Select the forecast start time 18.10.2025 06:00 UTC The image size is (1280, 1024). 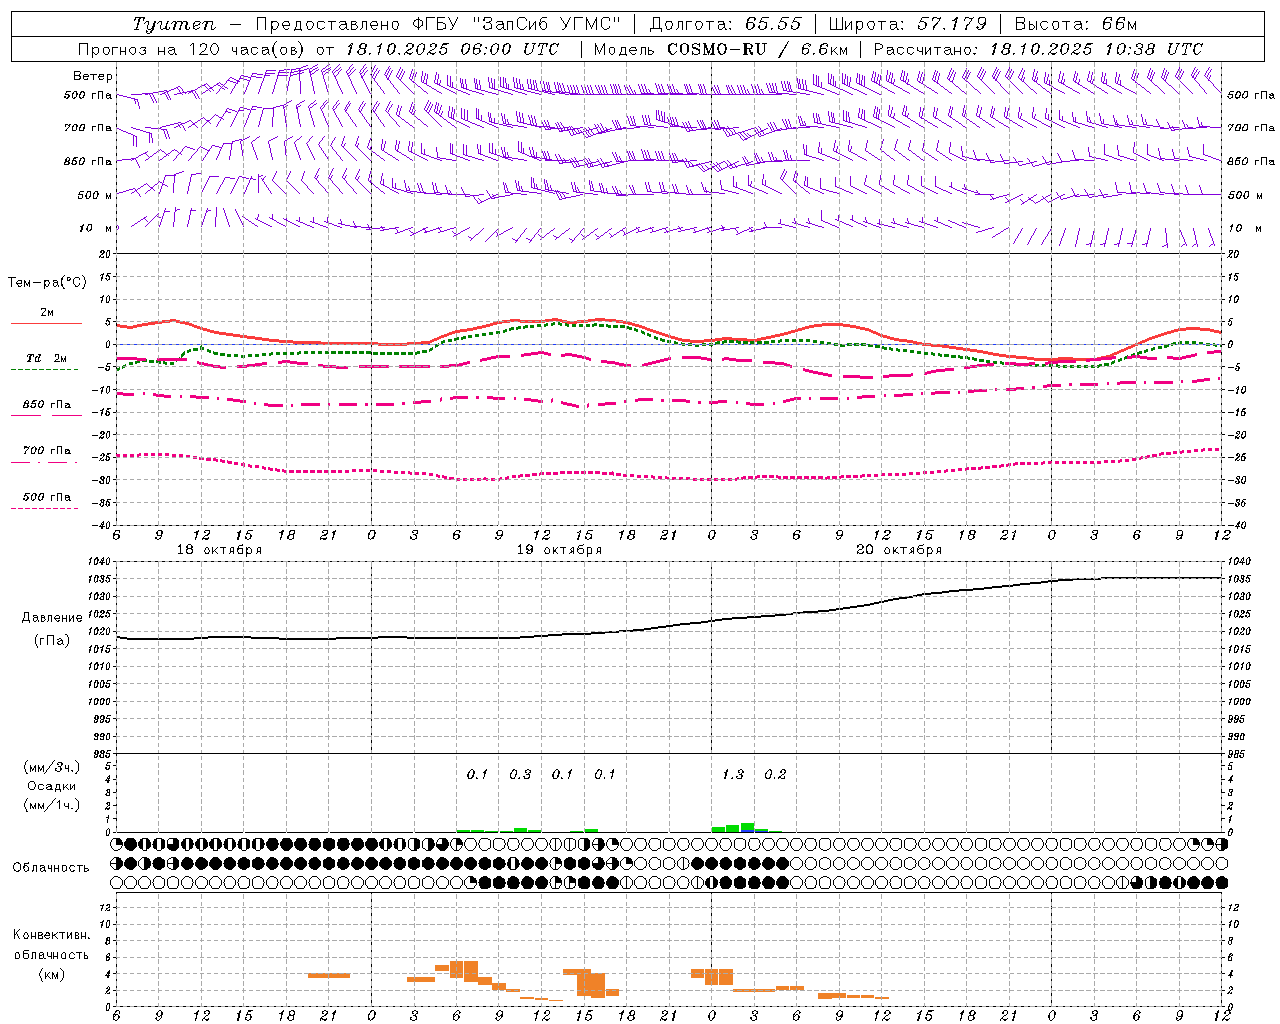click(x=452, y=49)
